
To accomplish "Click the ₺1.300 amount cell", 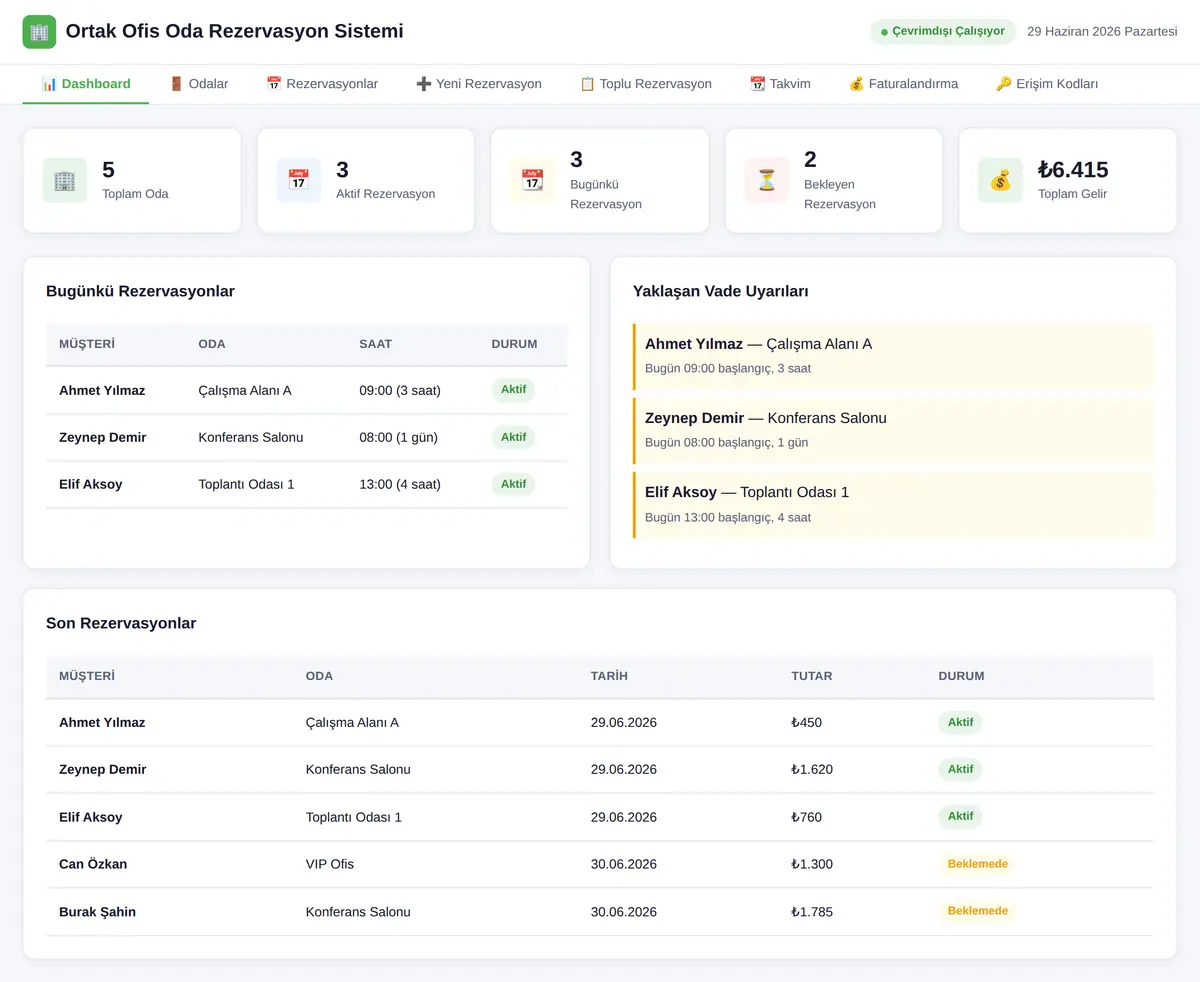I will tap(812, 864).
